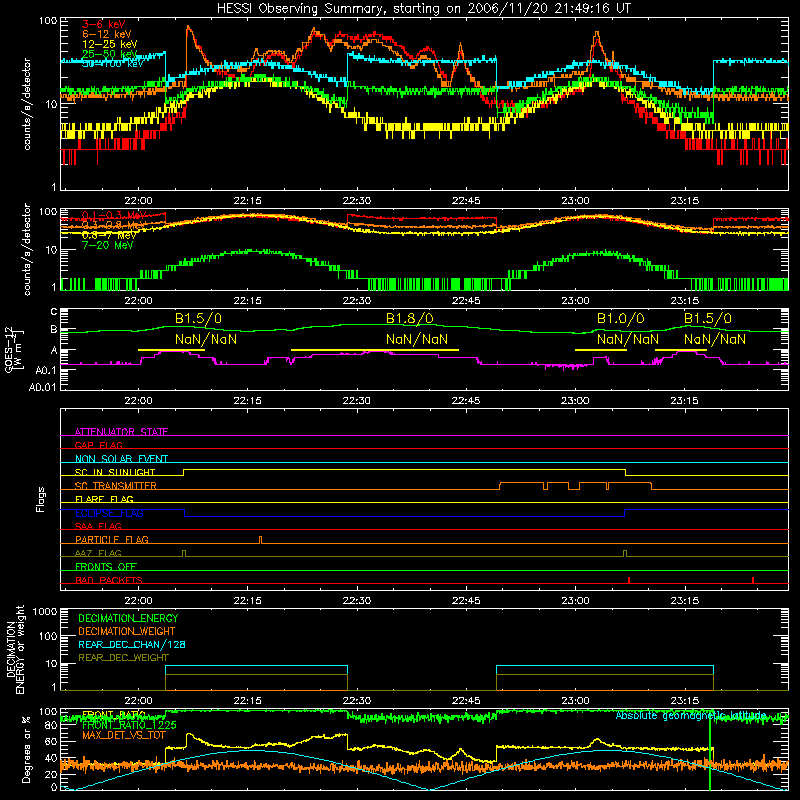Select the BAD_PACKETS flag label
The height and width of the screenshot is (800, 800).
click(x=109, y=581)
